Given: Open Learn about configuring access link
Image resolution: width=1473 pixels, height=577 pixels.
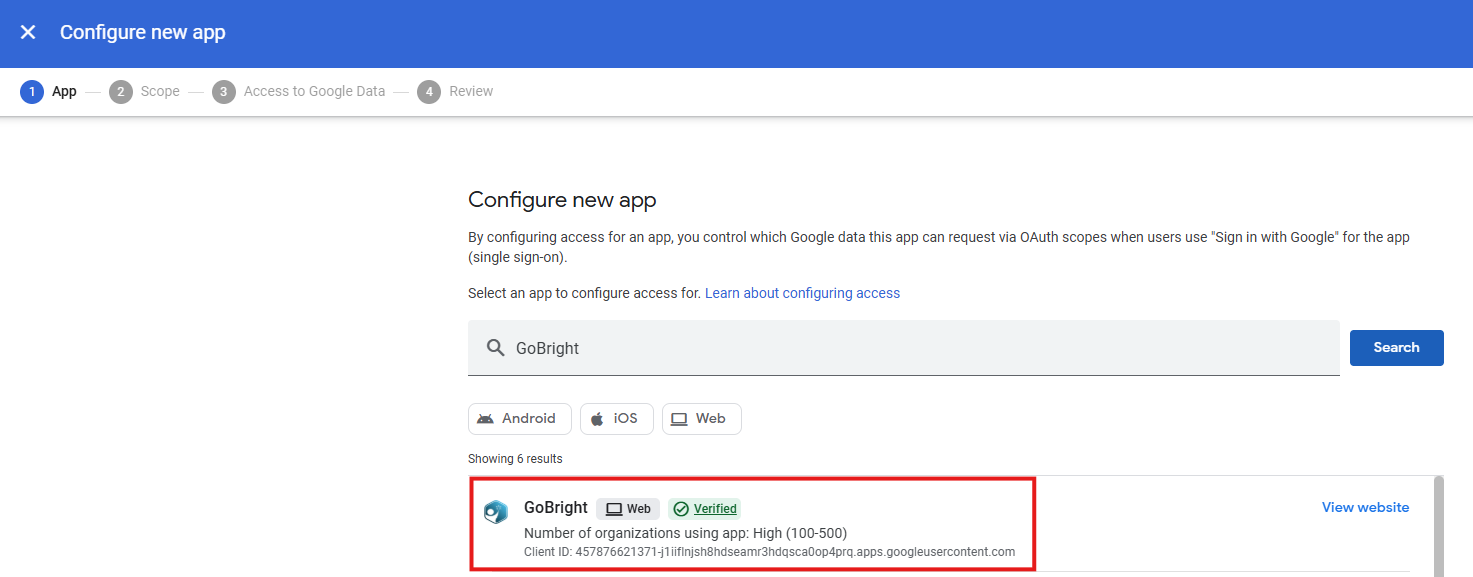Looking at the screenshot, I should pyautogui.click(x=802, y=293).
